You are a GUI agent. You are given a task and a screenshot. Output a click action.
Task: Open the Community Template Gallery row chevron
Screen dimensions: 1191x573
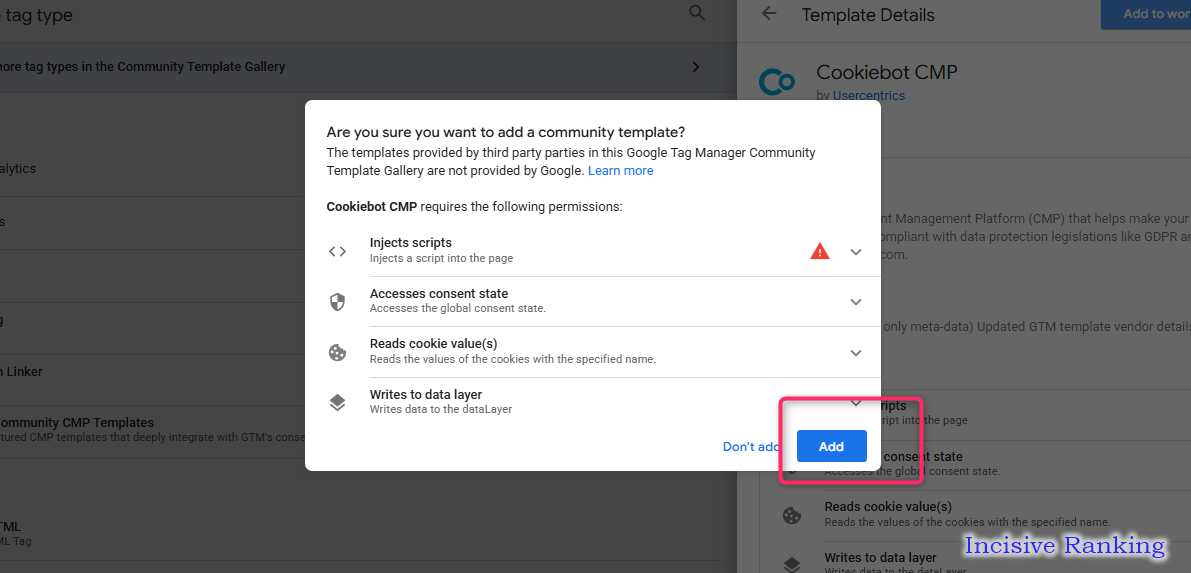click(x=696, y=67)
